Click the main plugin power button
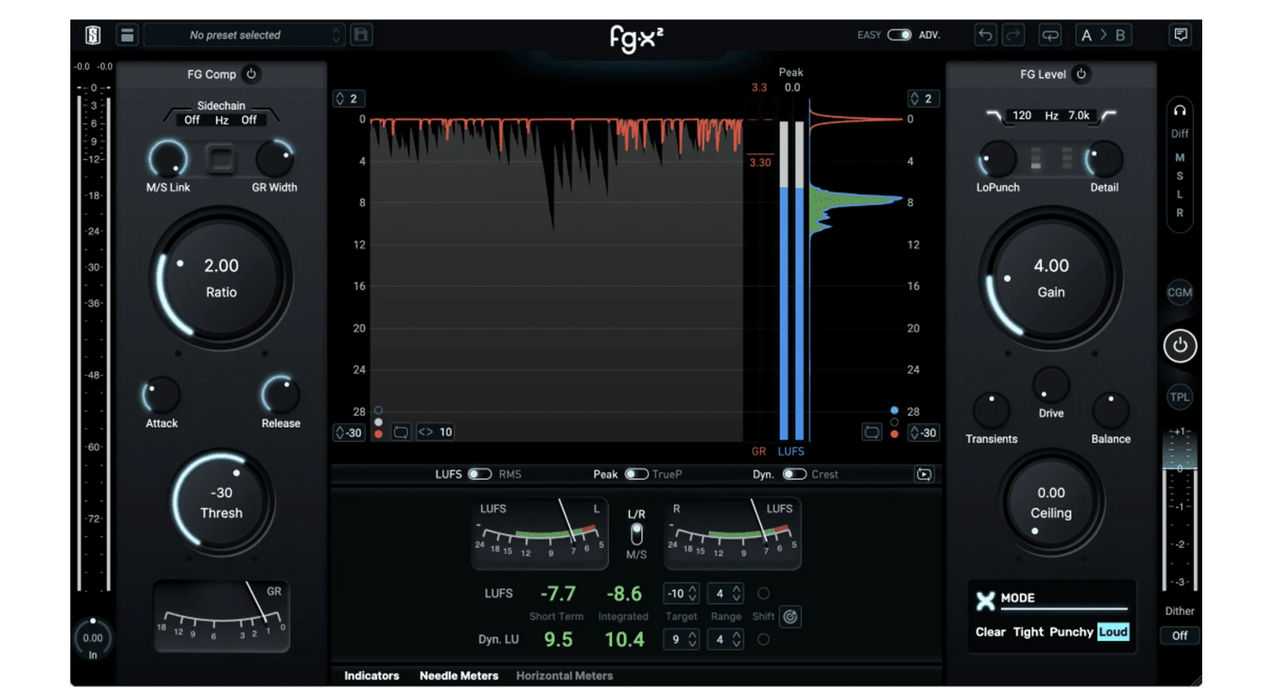 pyautogui.click(x=1180, y=346)
